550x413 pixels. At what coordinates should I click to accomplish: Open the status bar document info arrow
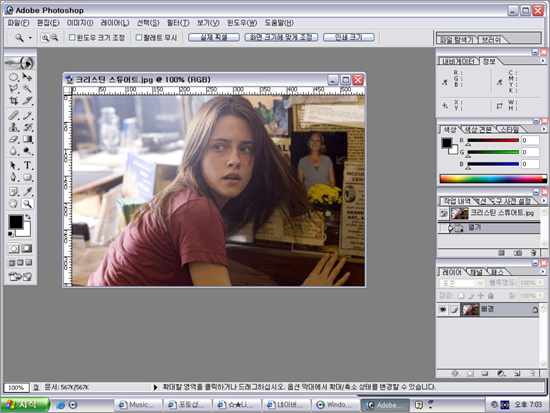click(155, 387)
